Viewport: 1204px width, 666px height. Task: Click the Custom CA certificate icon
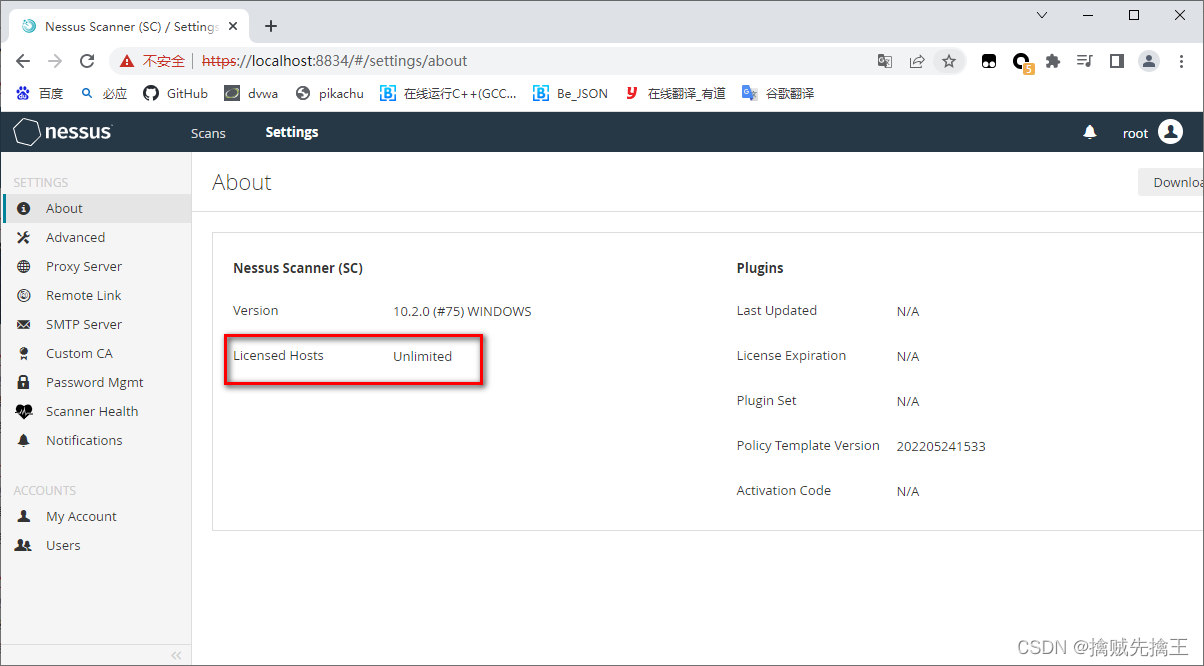tap(24, 354)
